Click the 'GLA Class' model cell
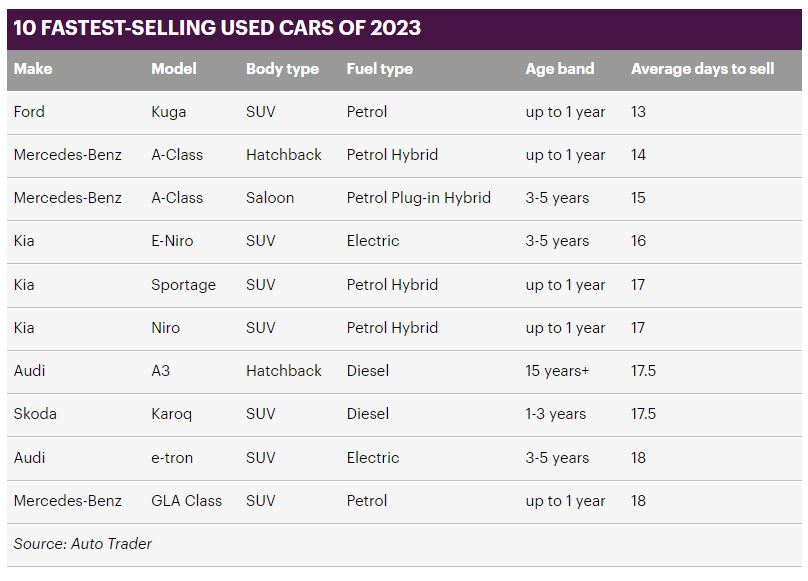Screen dimensions: 808x581 186,501
